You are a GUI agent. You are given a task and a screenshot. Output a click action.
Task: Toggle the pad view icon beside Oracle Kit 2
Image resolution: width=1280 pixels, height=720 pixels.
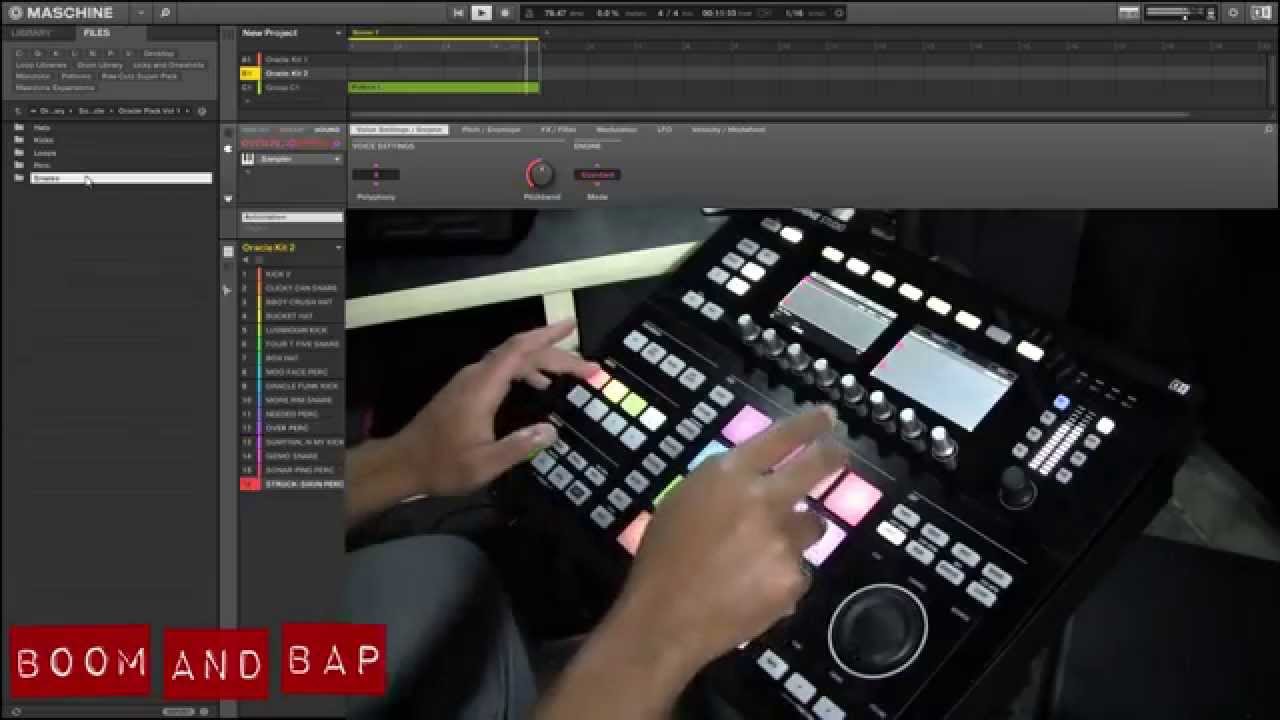click(228, 251)
